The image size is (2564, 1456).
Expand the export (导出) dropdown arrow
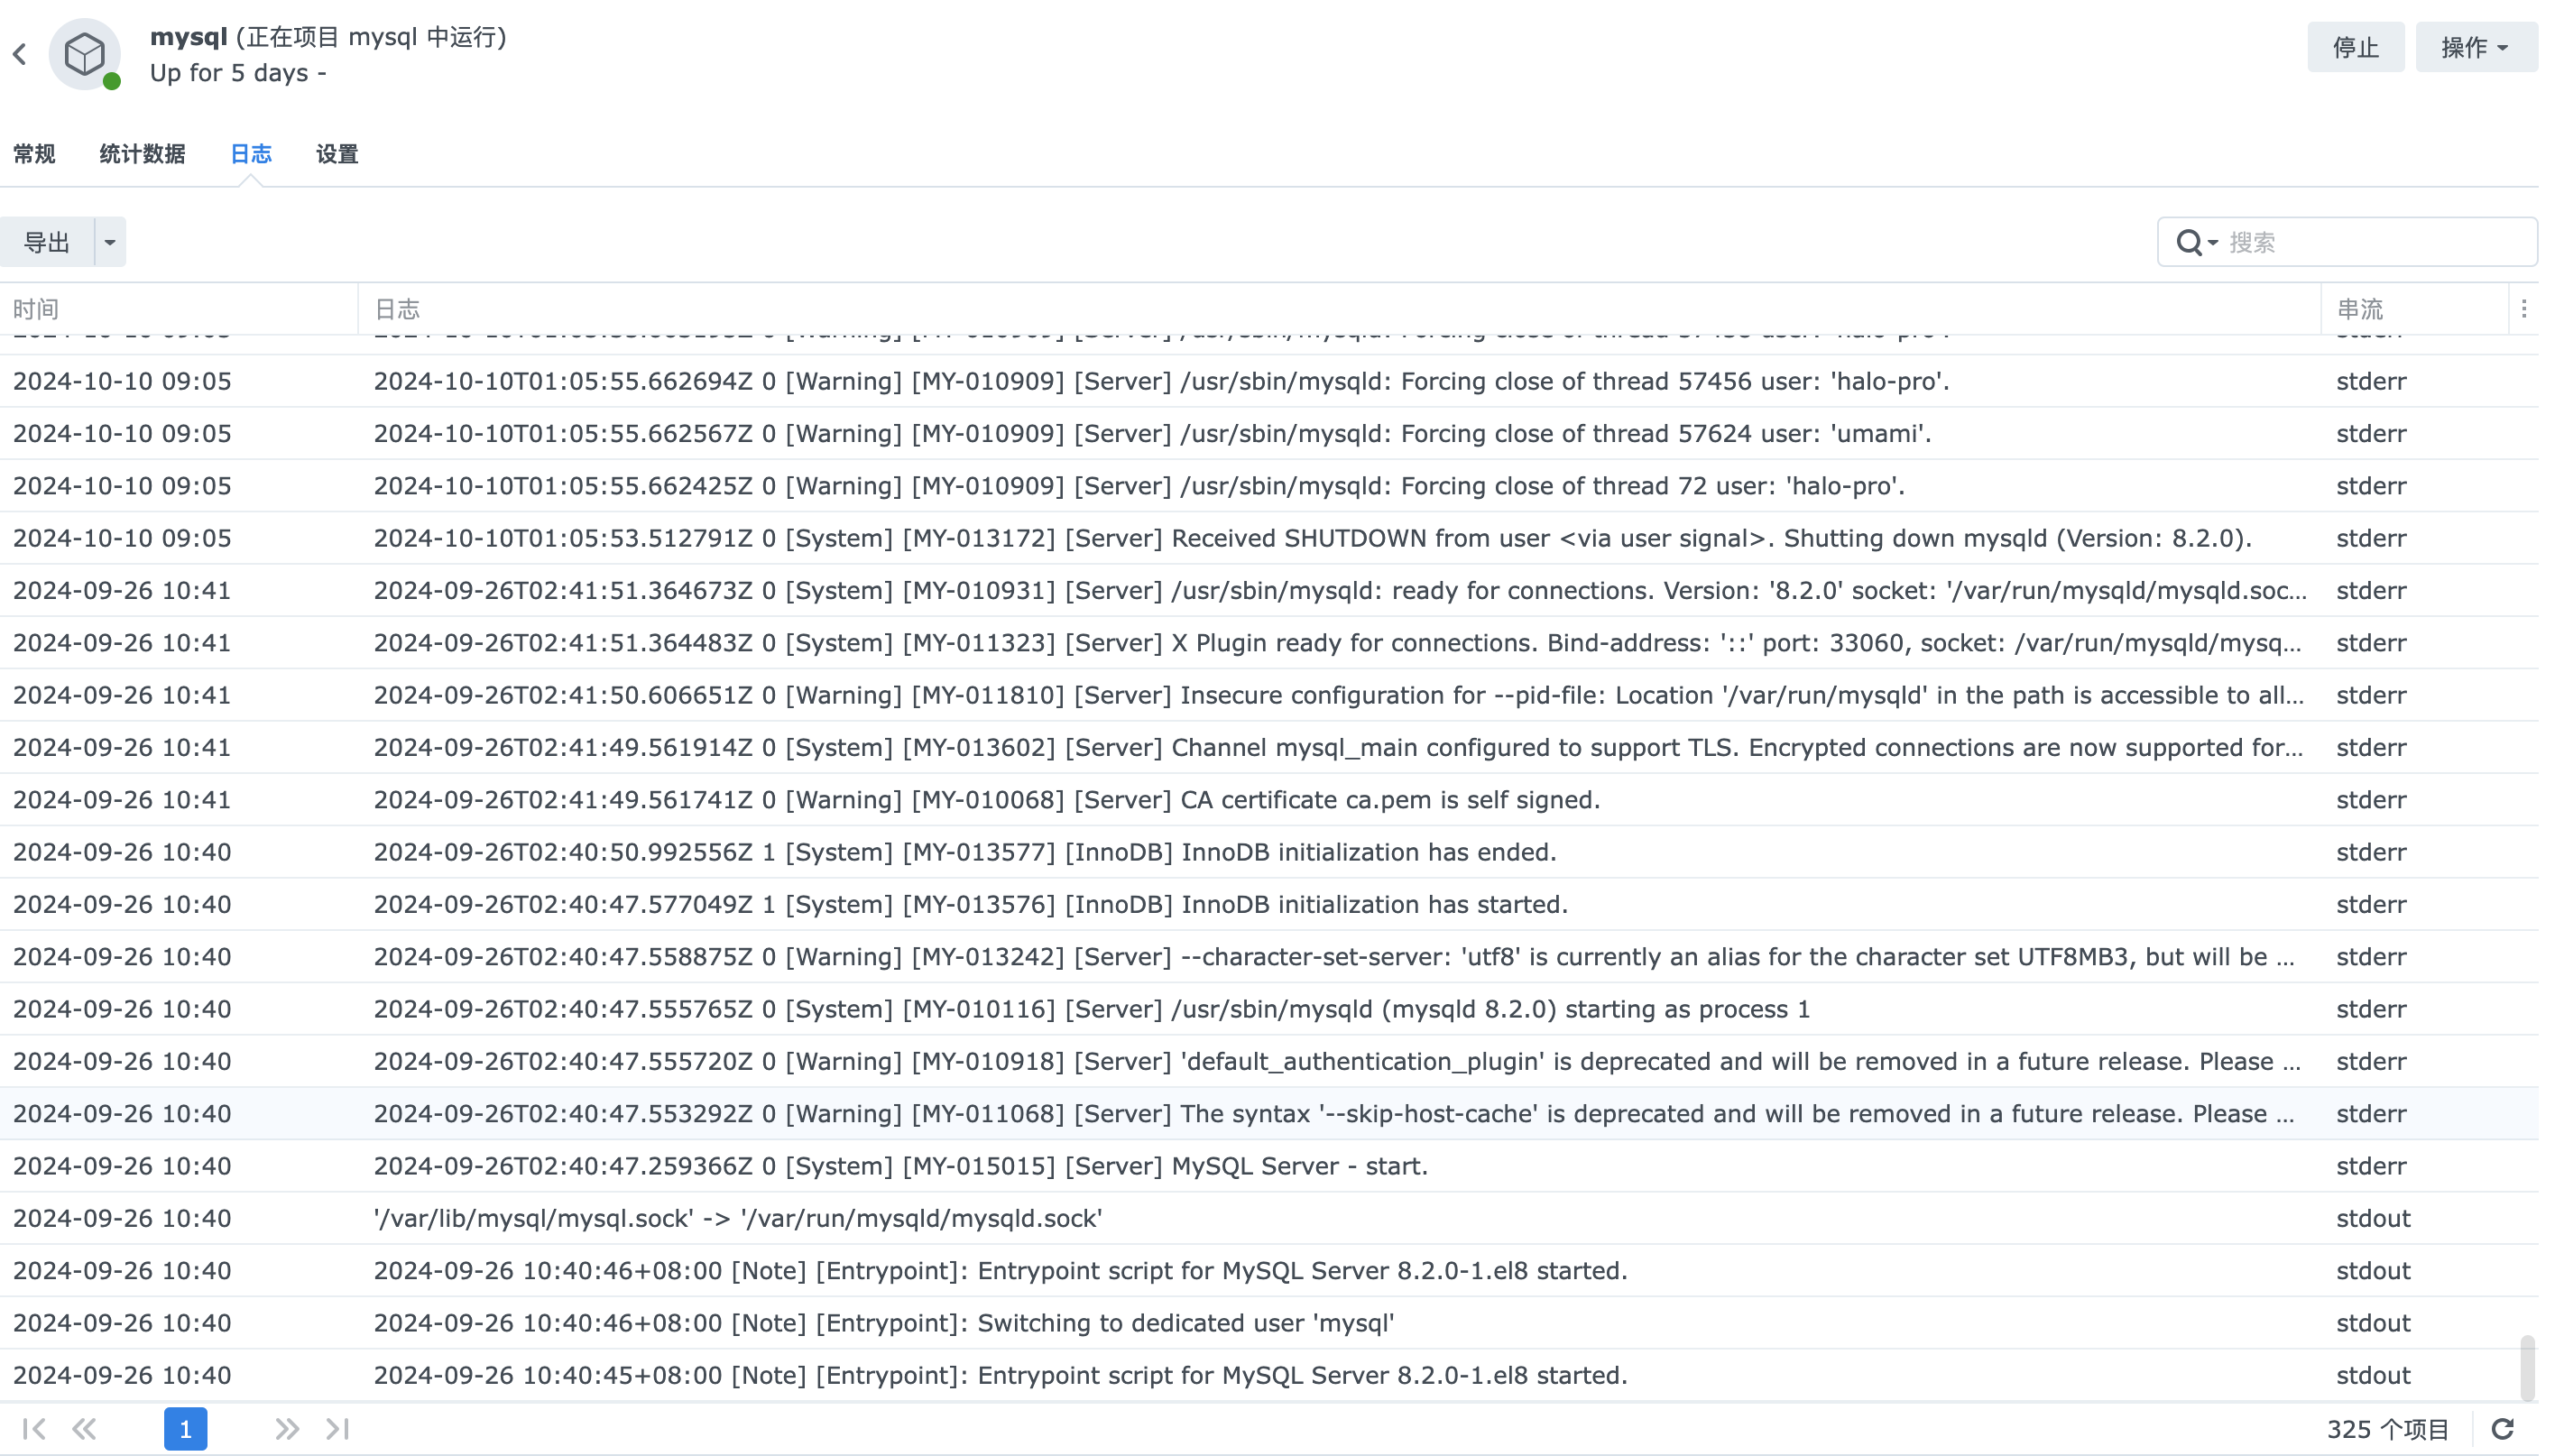(110, 243)
